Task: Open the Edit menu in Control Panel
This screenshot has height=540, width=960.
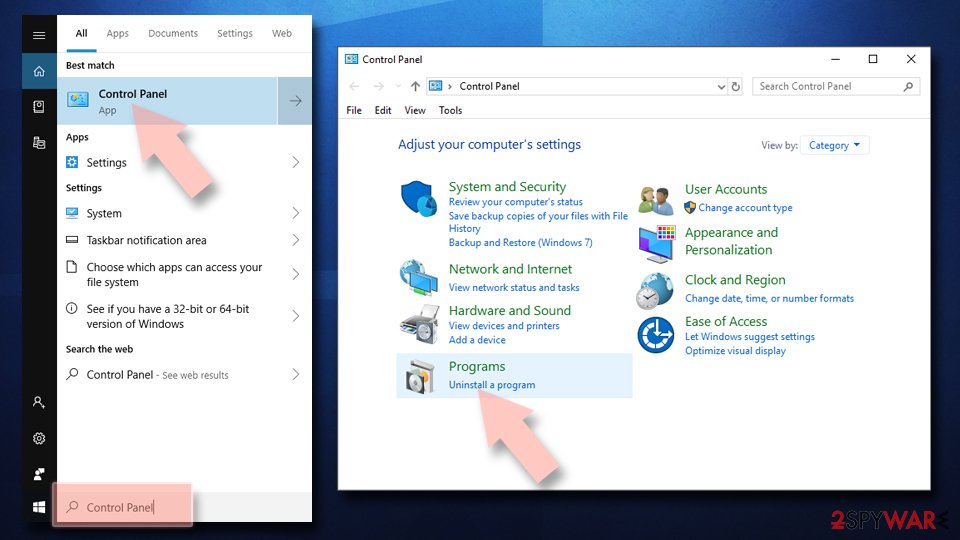Action: pos(383,110)
